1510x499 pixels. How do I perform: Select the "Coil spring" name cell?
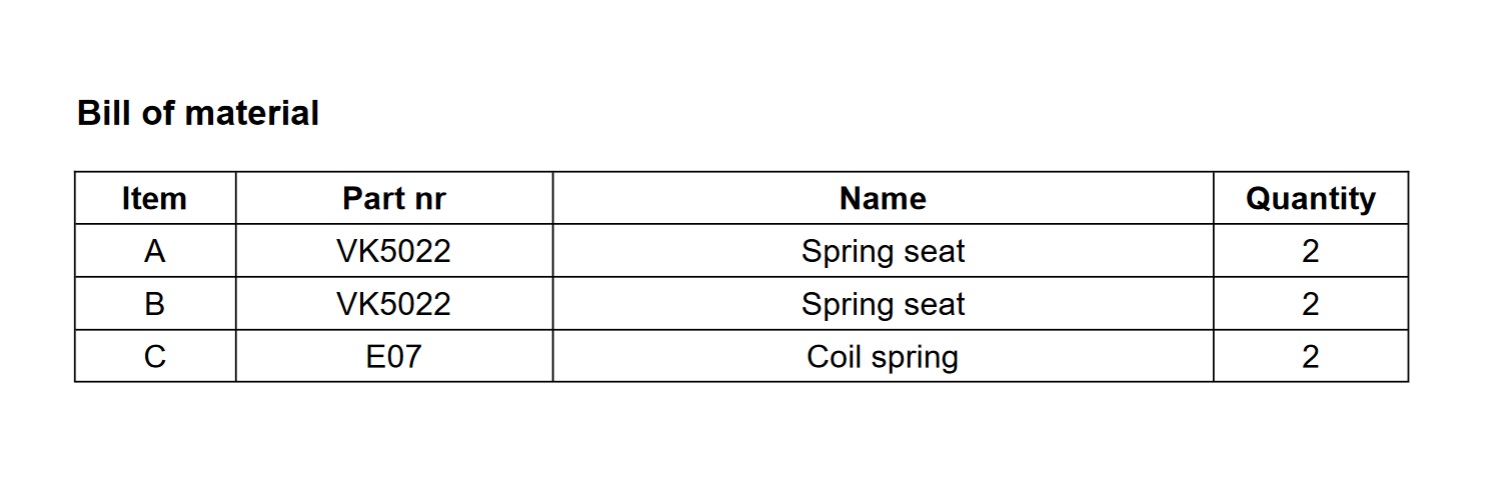(x=882, y=357)
